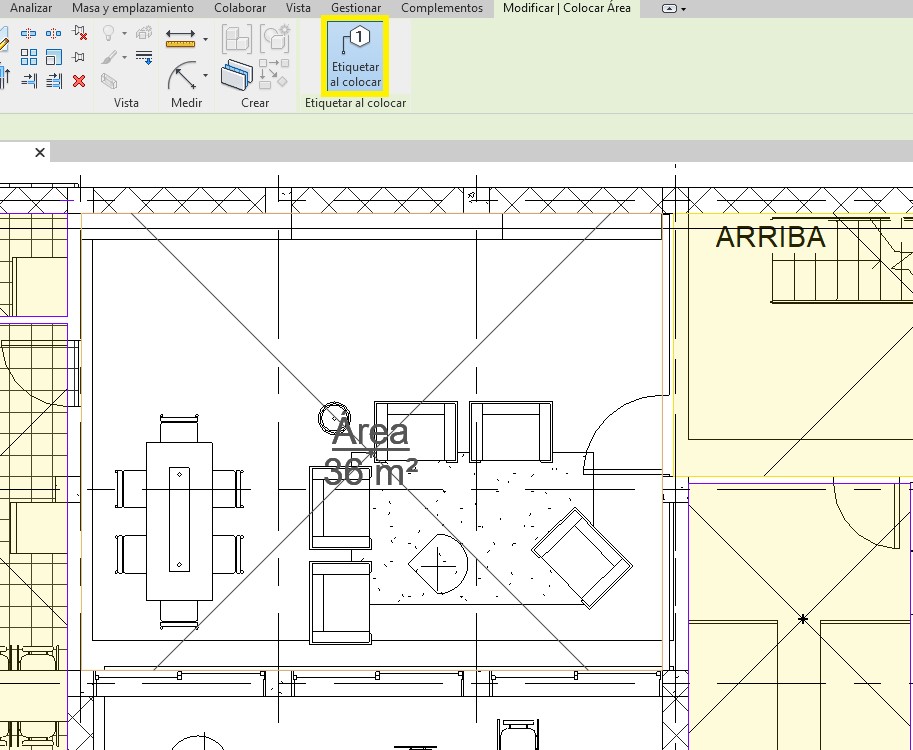This screenshot has width=913, height=750.
Task: Open the aligned dimension dropdown arrow
Action: click(x=206, y=40)
